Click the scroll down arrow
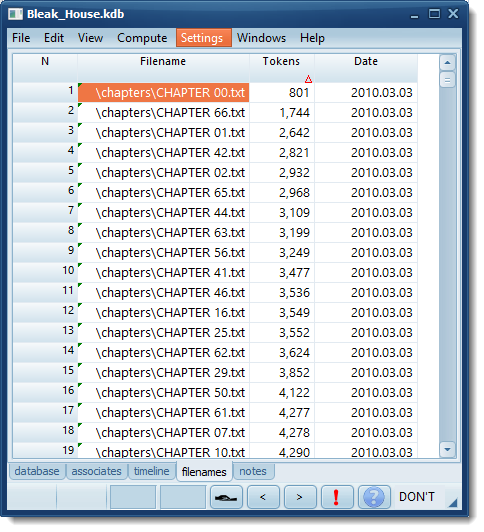This screenshot has height=532, width=484. [x=447, y=450]
